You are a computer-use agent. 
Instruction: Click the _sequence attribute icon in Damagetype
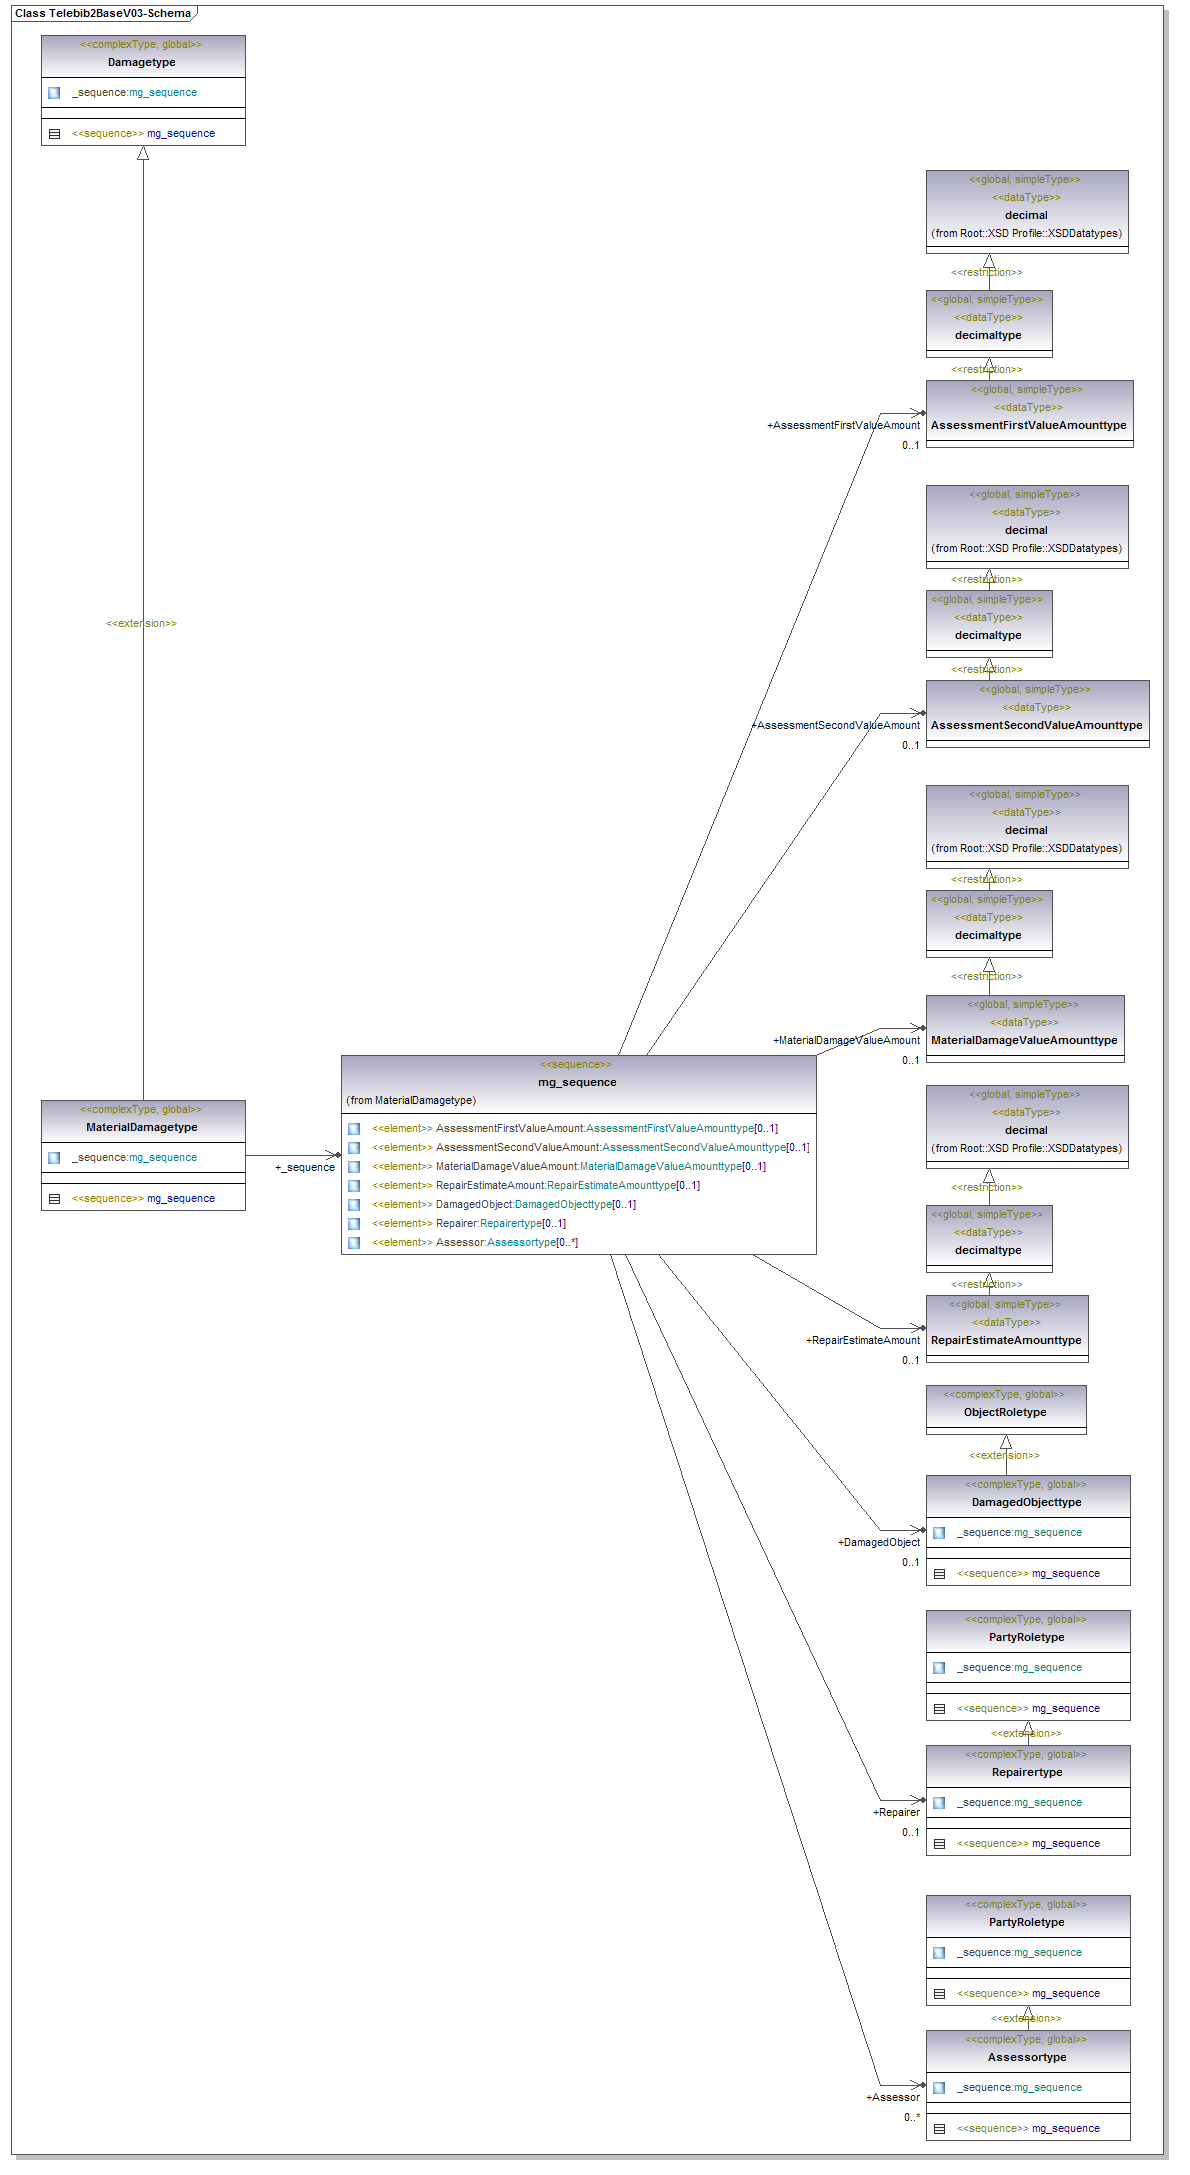(x=54, y=93)
